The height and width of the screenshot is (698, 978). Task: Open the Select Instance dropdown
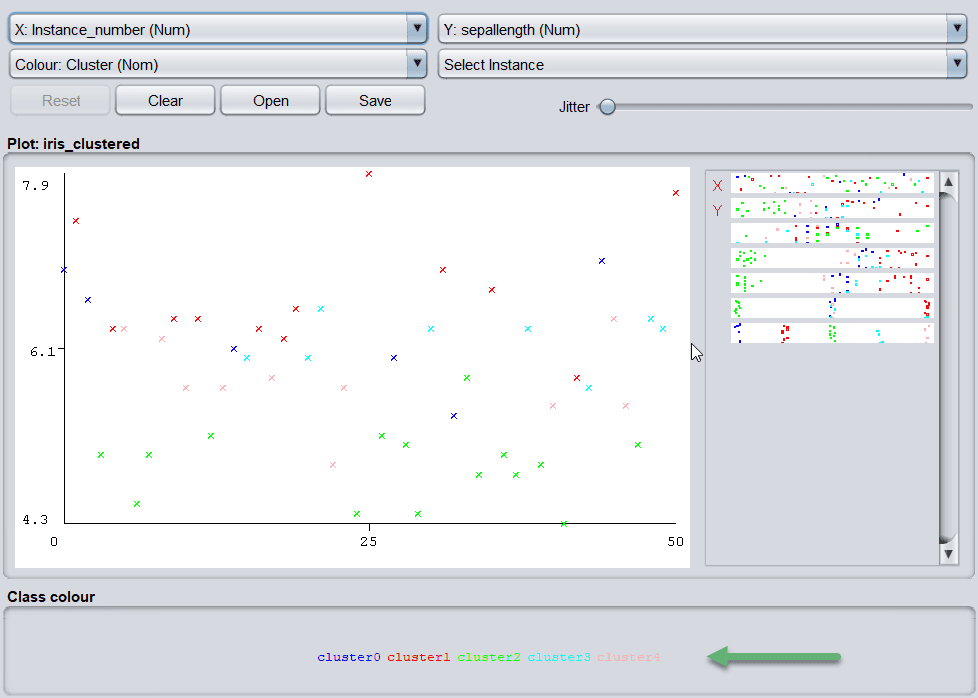(703, 64)
